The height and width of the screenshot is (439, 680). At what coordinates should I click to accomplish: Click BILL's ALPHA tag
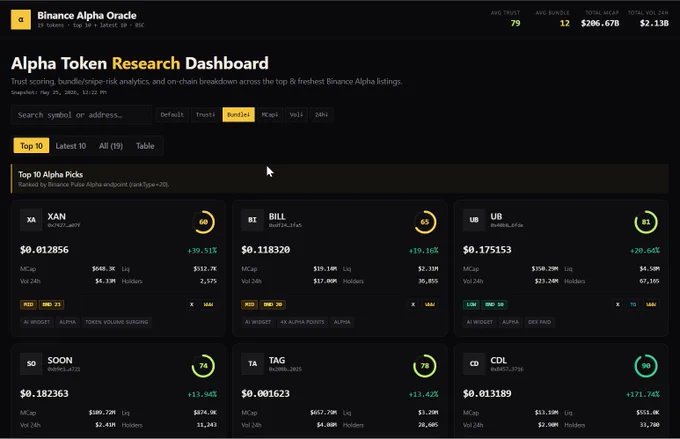tap(342, 322)
